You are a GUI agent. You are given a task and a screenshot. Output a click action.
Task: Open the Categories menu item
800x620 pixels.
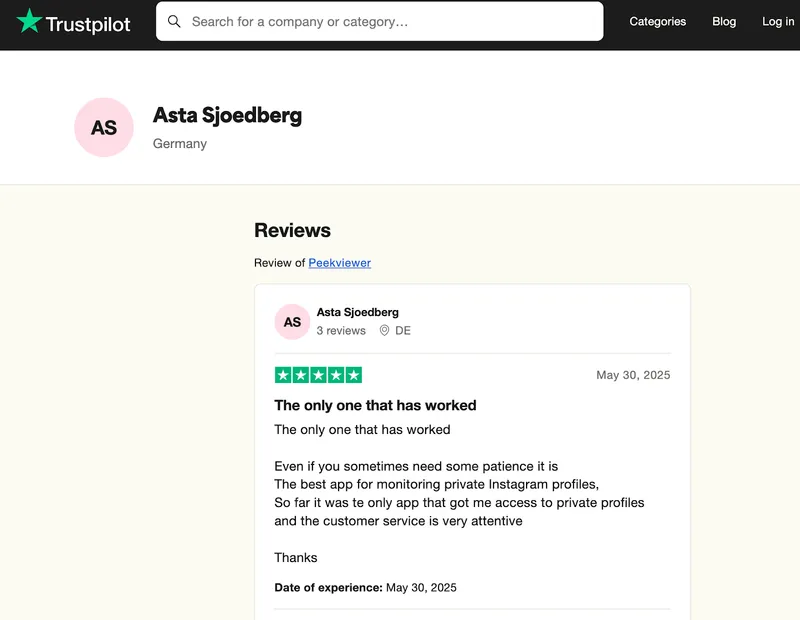[657, 21]
